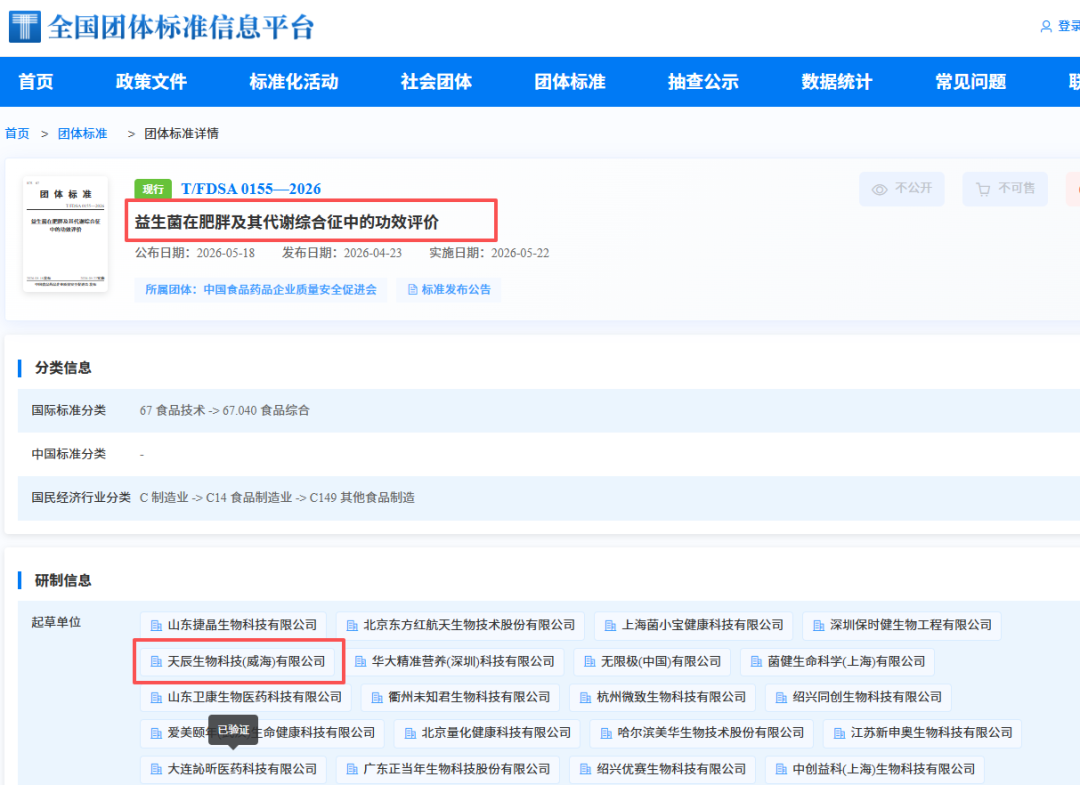Click the platform logo icon at top left
Screen dimensions: 1080x785
[25, 27]
